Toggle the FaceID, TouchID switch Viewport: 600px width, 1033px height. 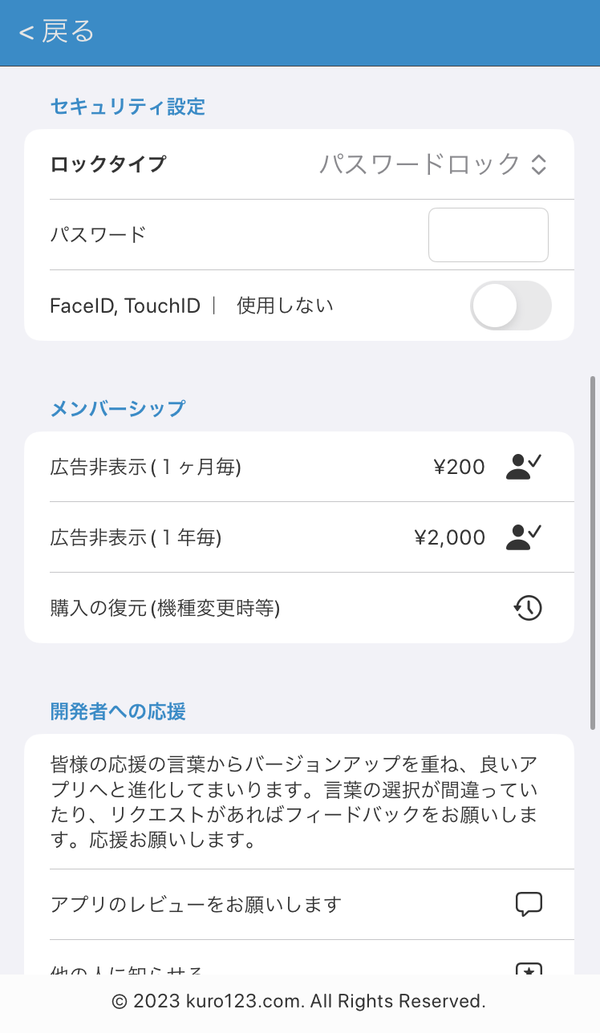tap(510, 306)
